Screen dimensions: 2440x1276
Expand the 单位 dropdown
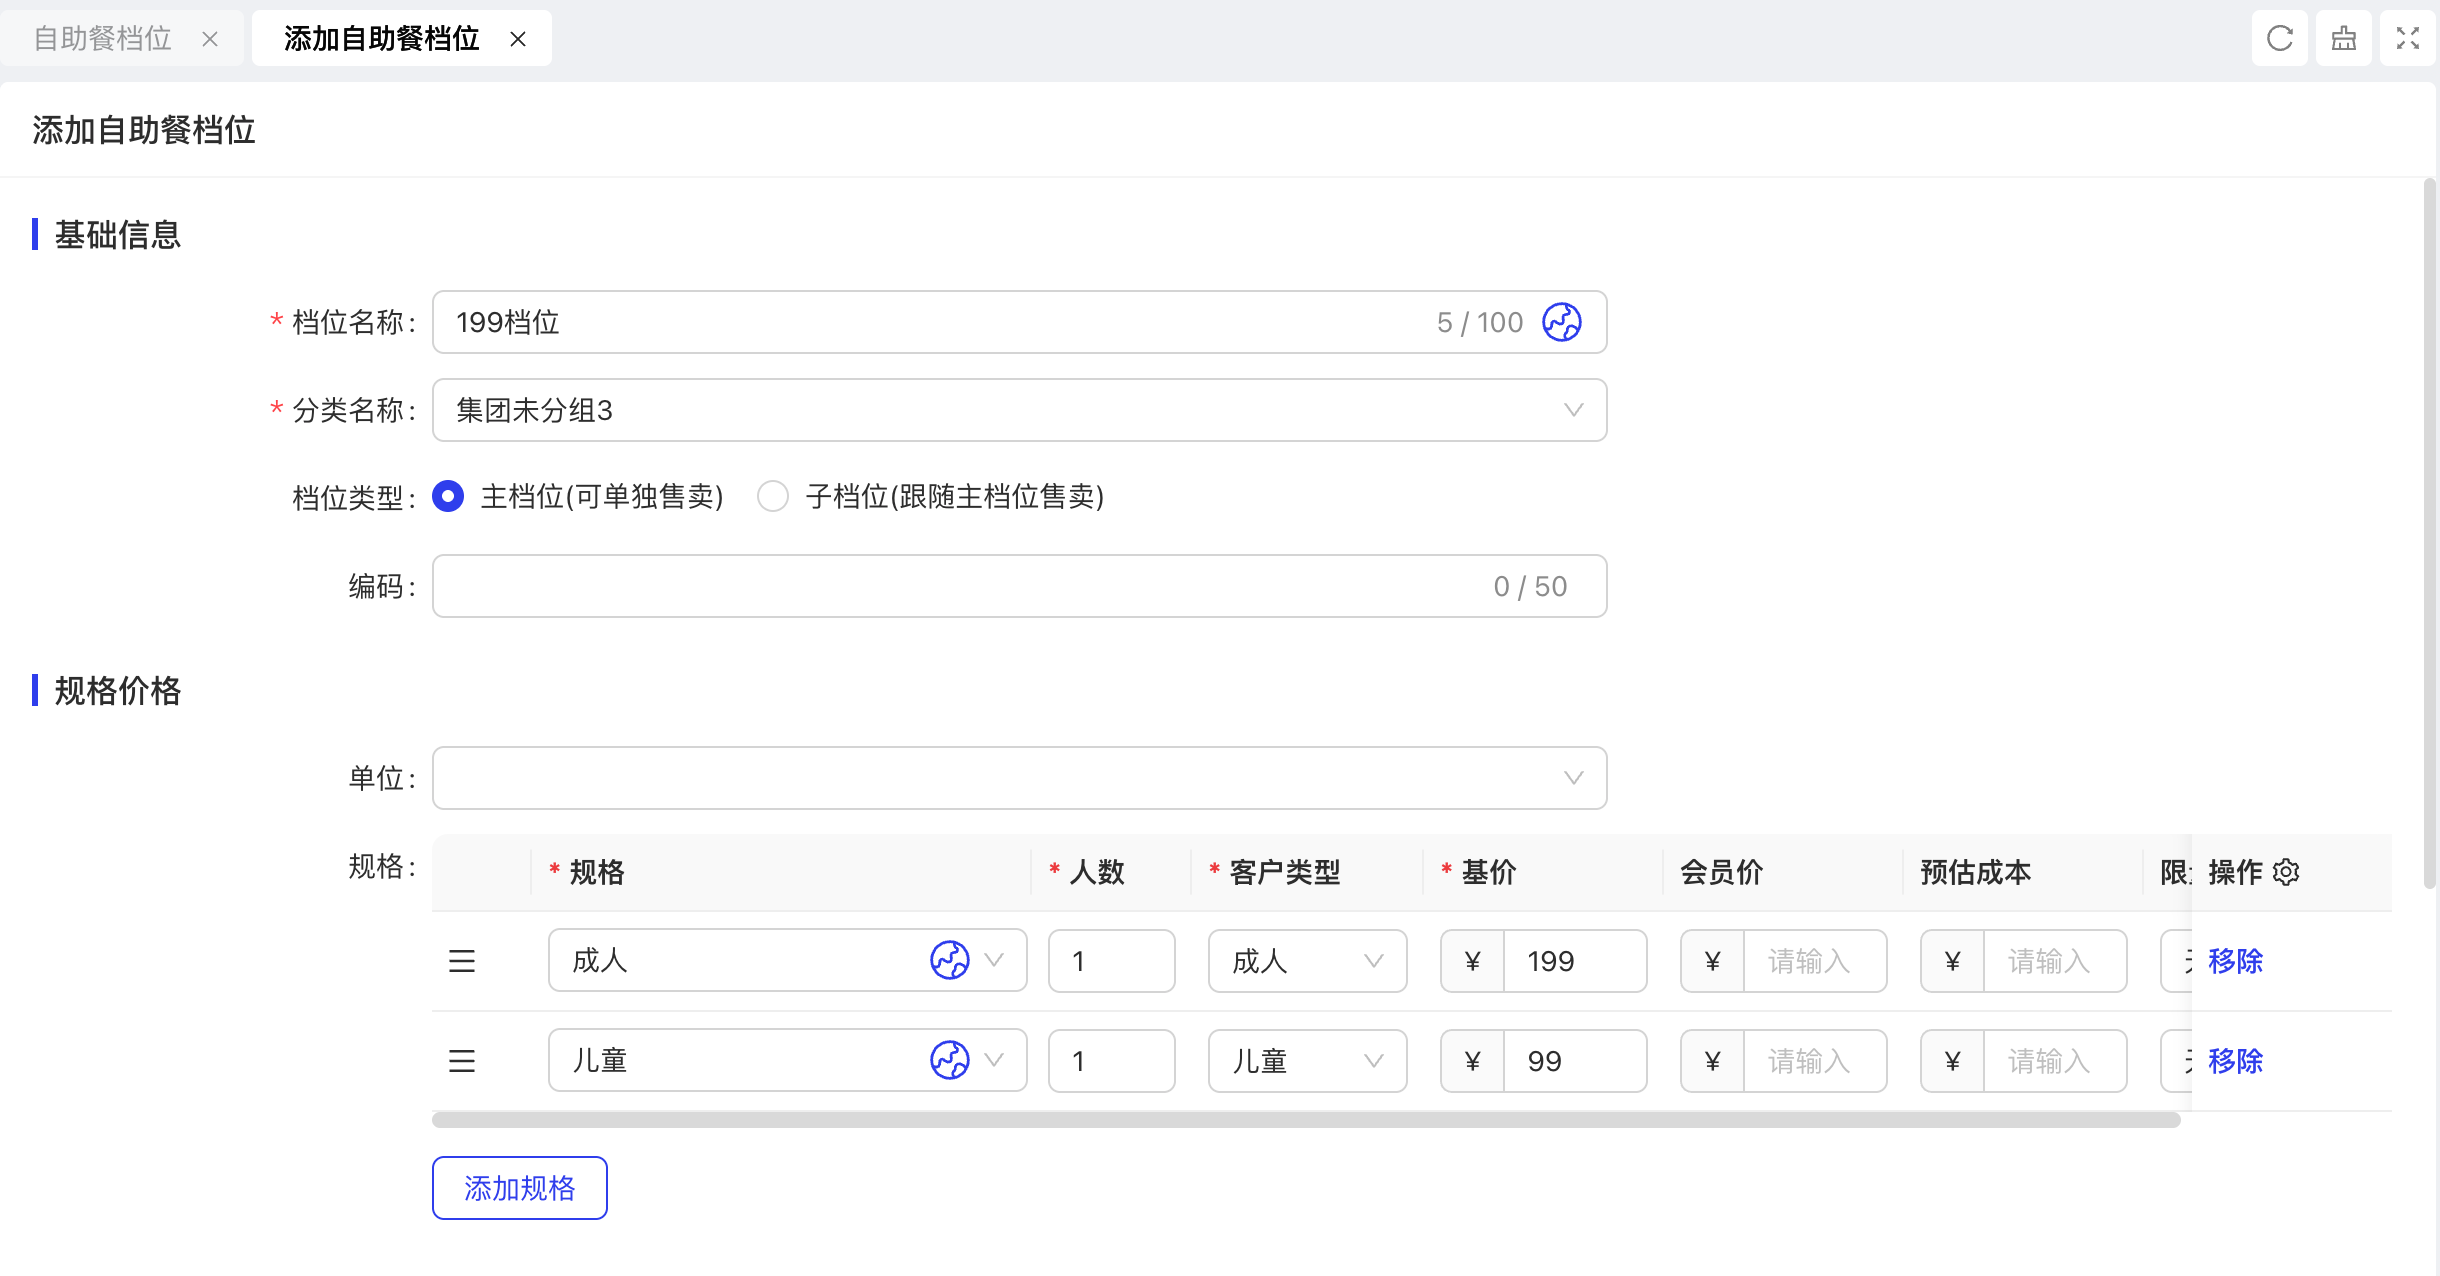(1018, 778)
